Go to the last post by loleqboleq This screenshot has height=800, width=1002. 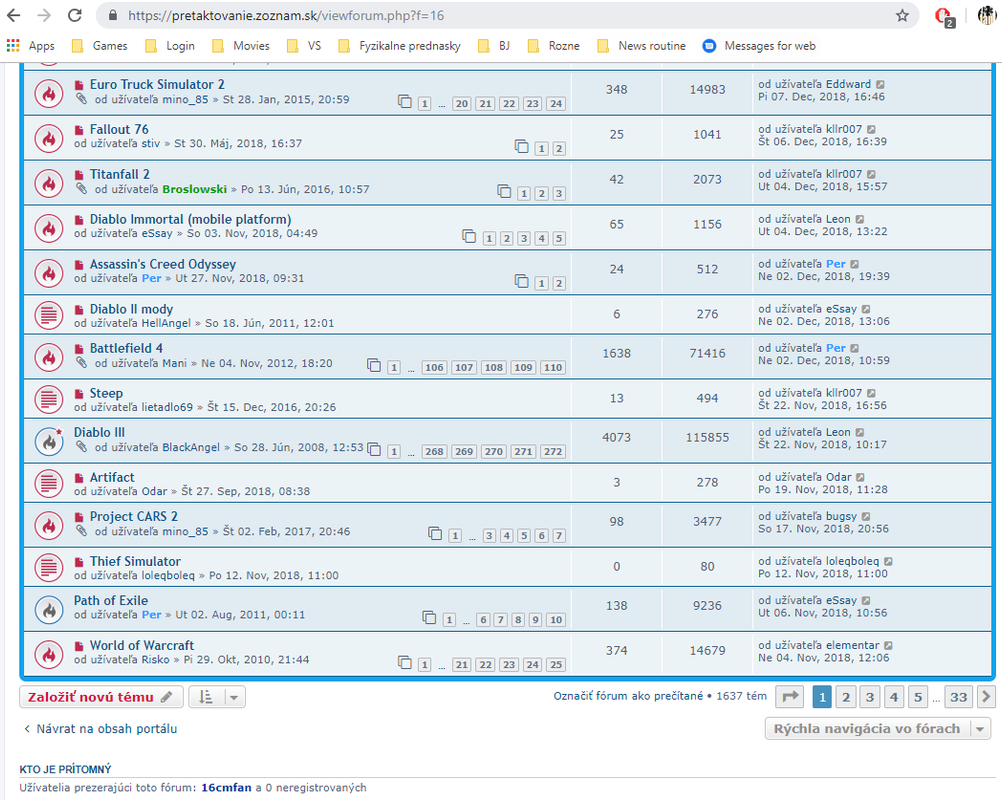[888, 561]
